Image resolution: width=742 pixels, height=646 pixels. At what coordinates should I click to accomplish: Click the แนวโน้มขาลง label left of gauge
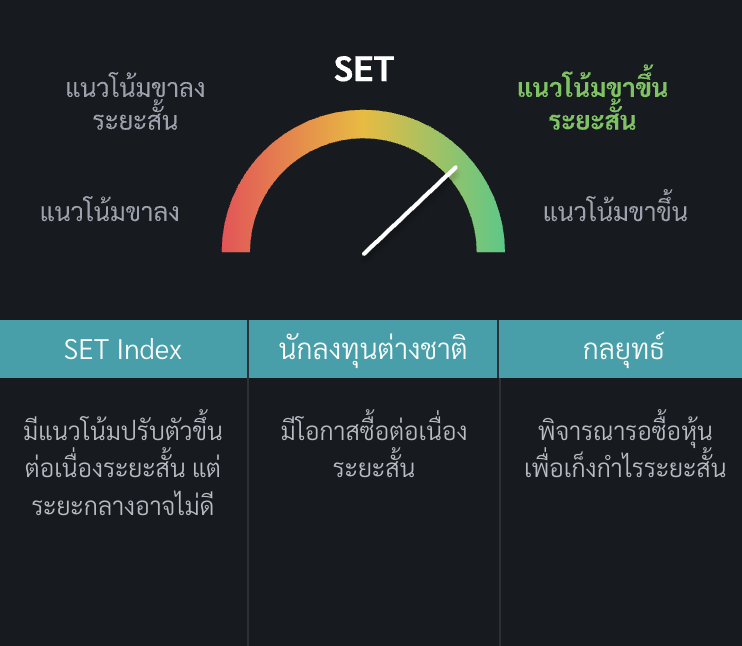[110, 212]
